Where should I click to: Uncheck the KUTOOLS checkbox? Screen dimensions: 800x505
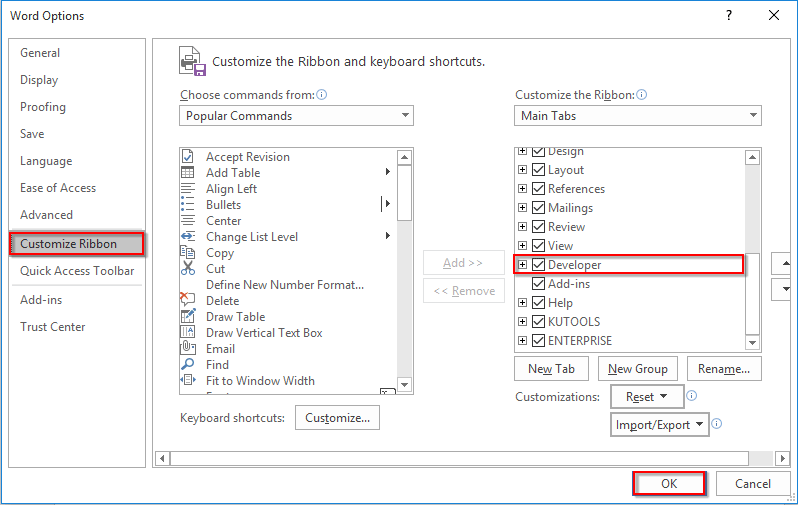[x=538, y=321]
